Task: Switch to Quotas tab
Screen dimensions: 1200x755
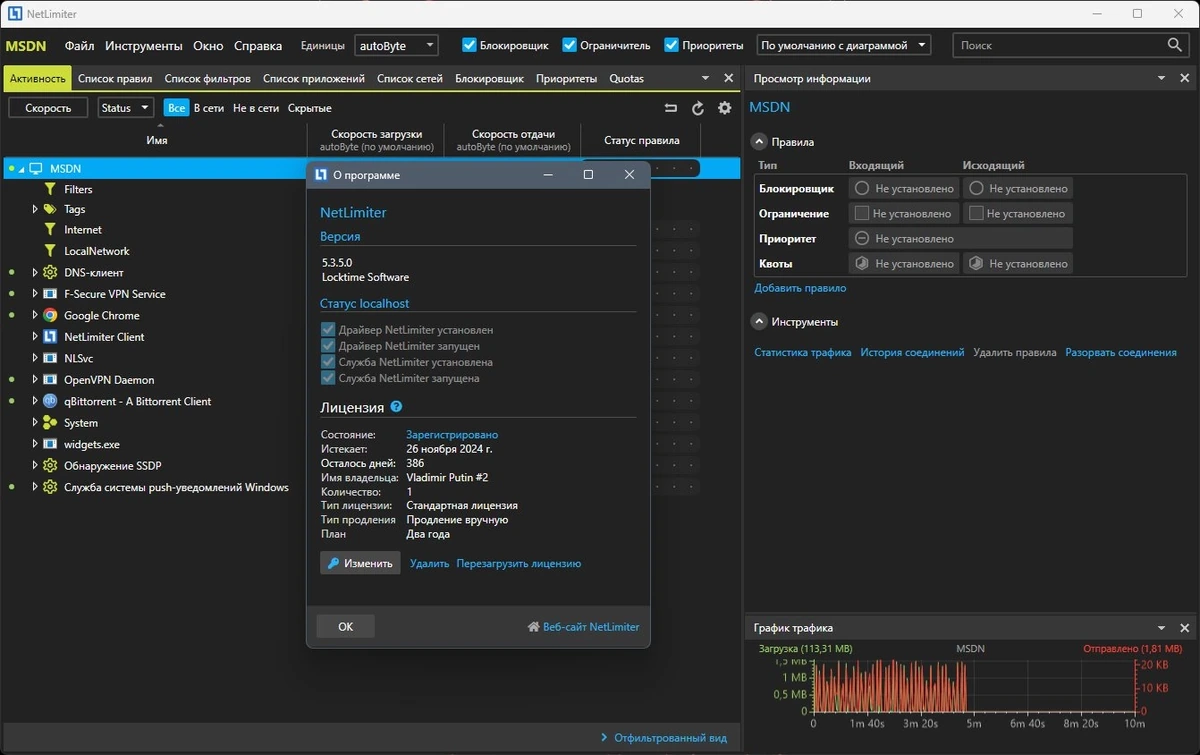Action: click(627, 78)
